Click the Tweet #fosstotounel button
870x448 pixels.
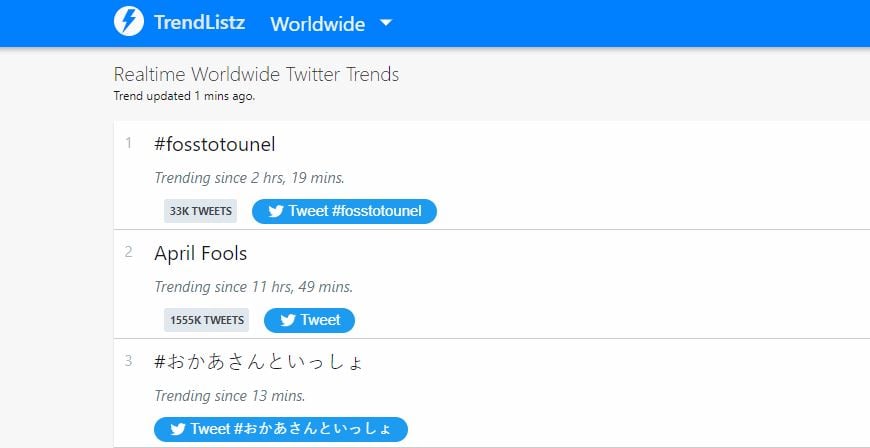344,212
